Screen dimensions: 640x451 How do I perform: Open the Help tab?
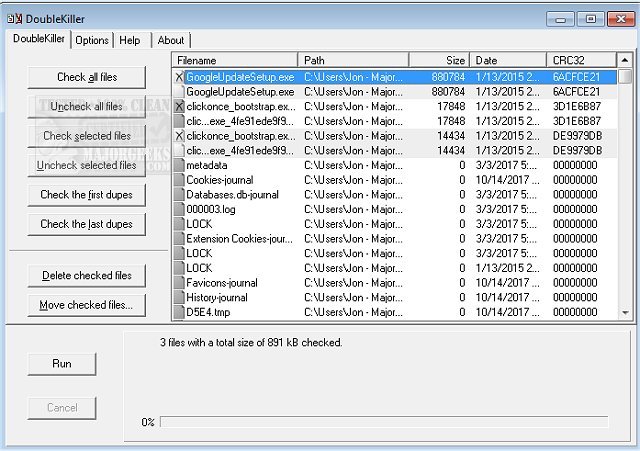[x=130, y=40]
